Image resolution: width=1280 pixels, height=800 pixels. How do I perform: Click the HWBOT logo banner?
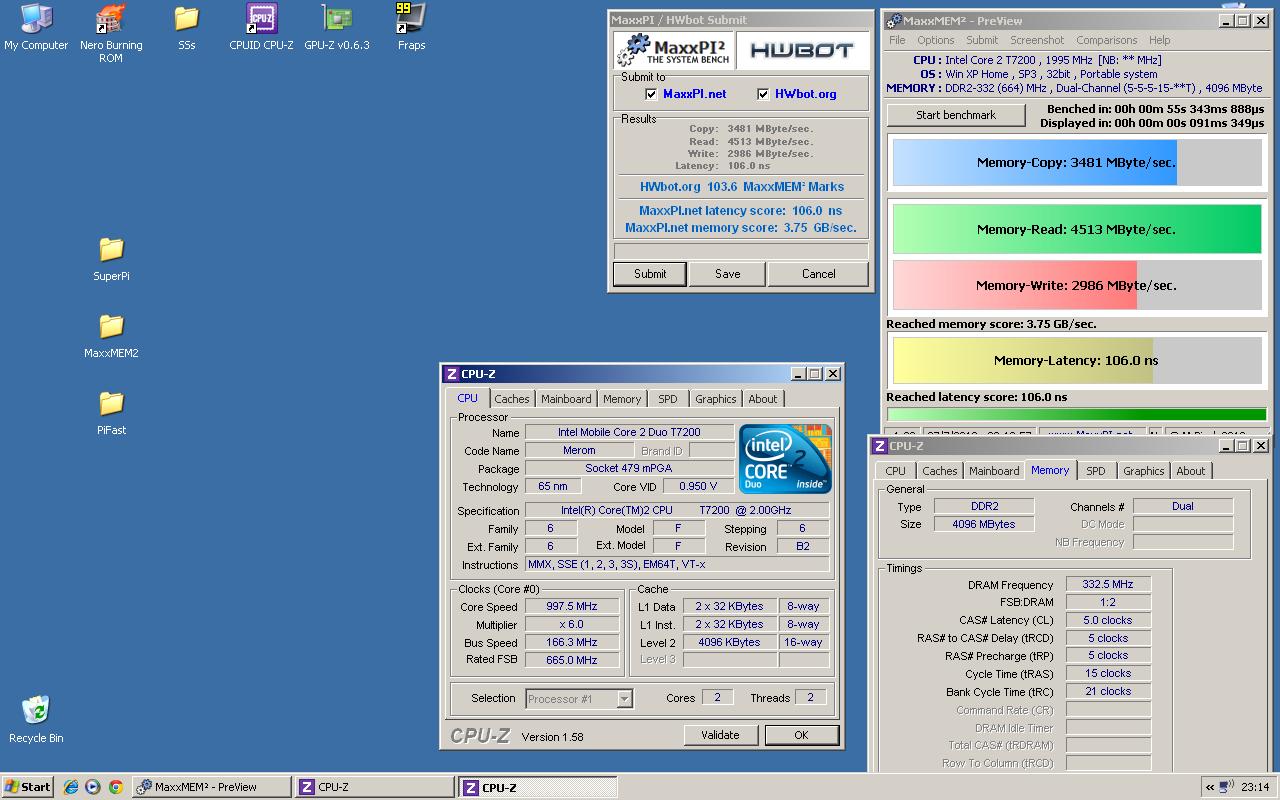click(x=801, y=50)
